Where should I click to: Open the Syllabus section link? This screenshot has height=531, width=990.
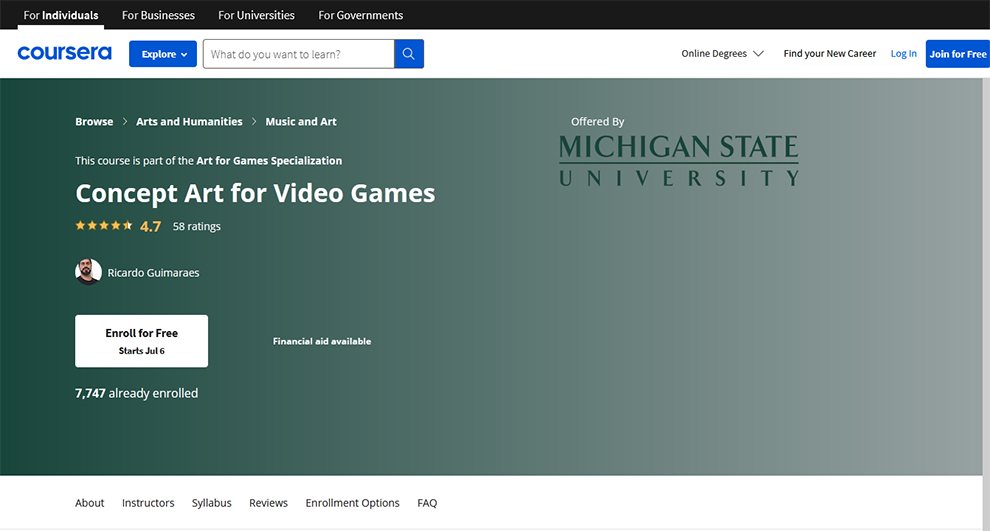212,503
